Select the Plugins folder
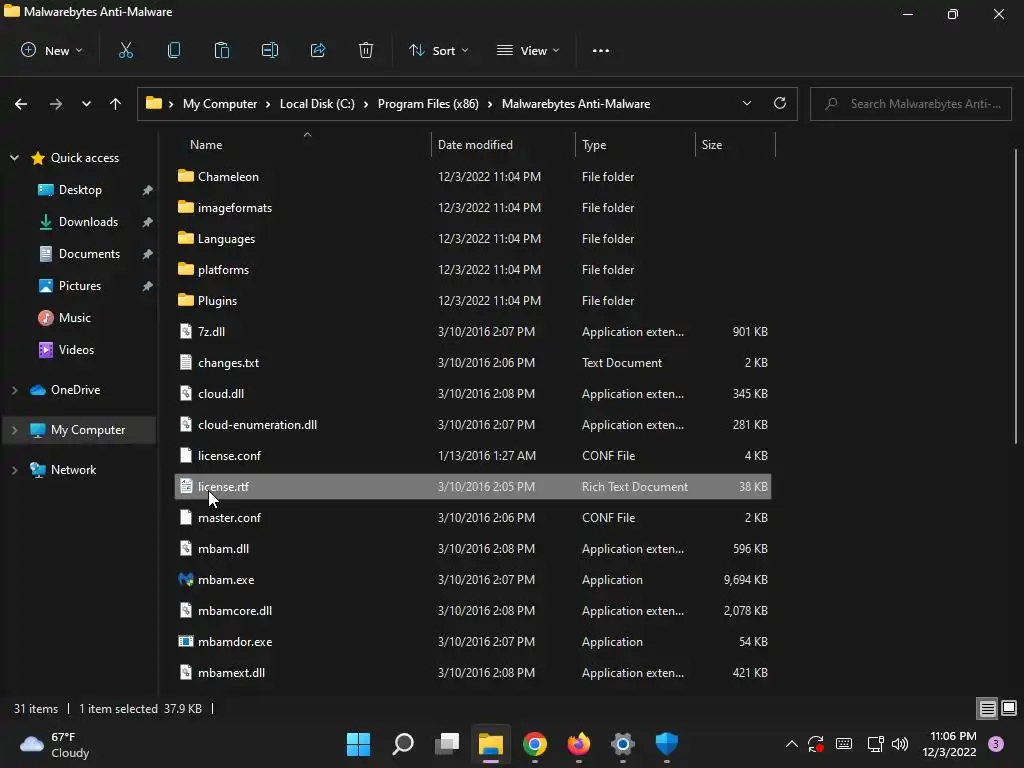Image resolution: width=1024 pixels, height=768 pixels. [x=473, y=301]
